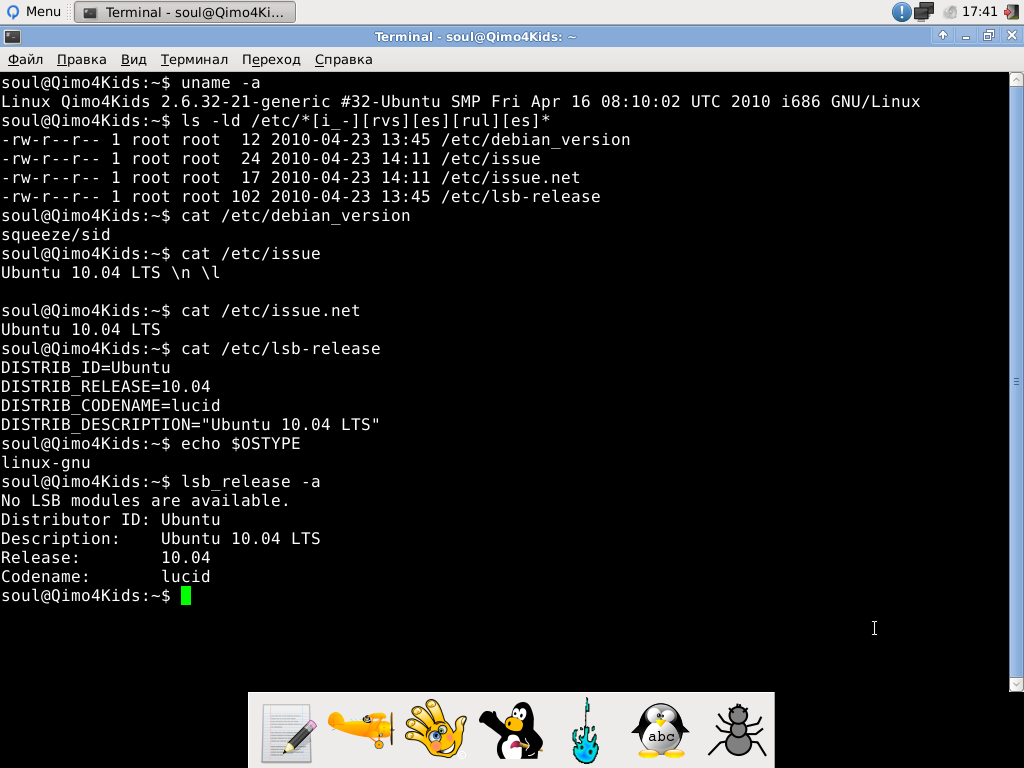
Task: Open the Переход menu
Action: pos(271,59)
